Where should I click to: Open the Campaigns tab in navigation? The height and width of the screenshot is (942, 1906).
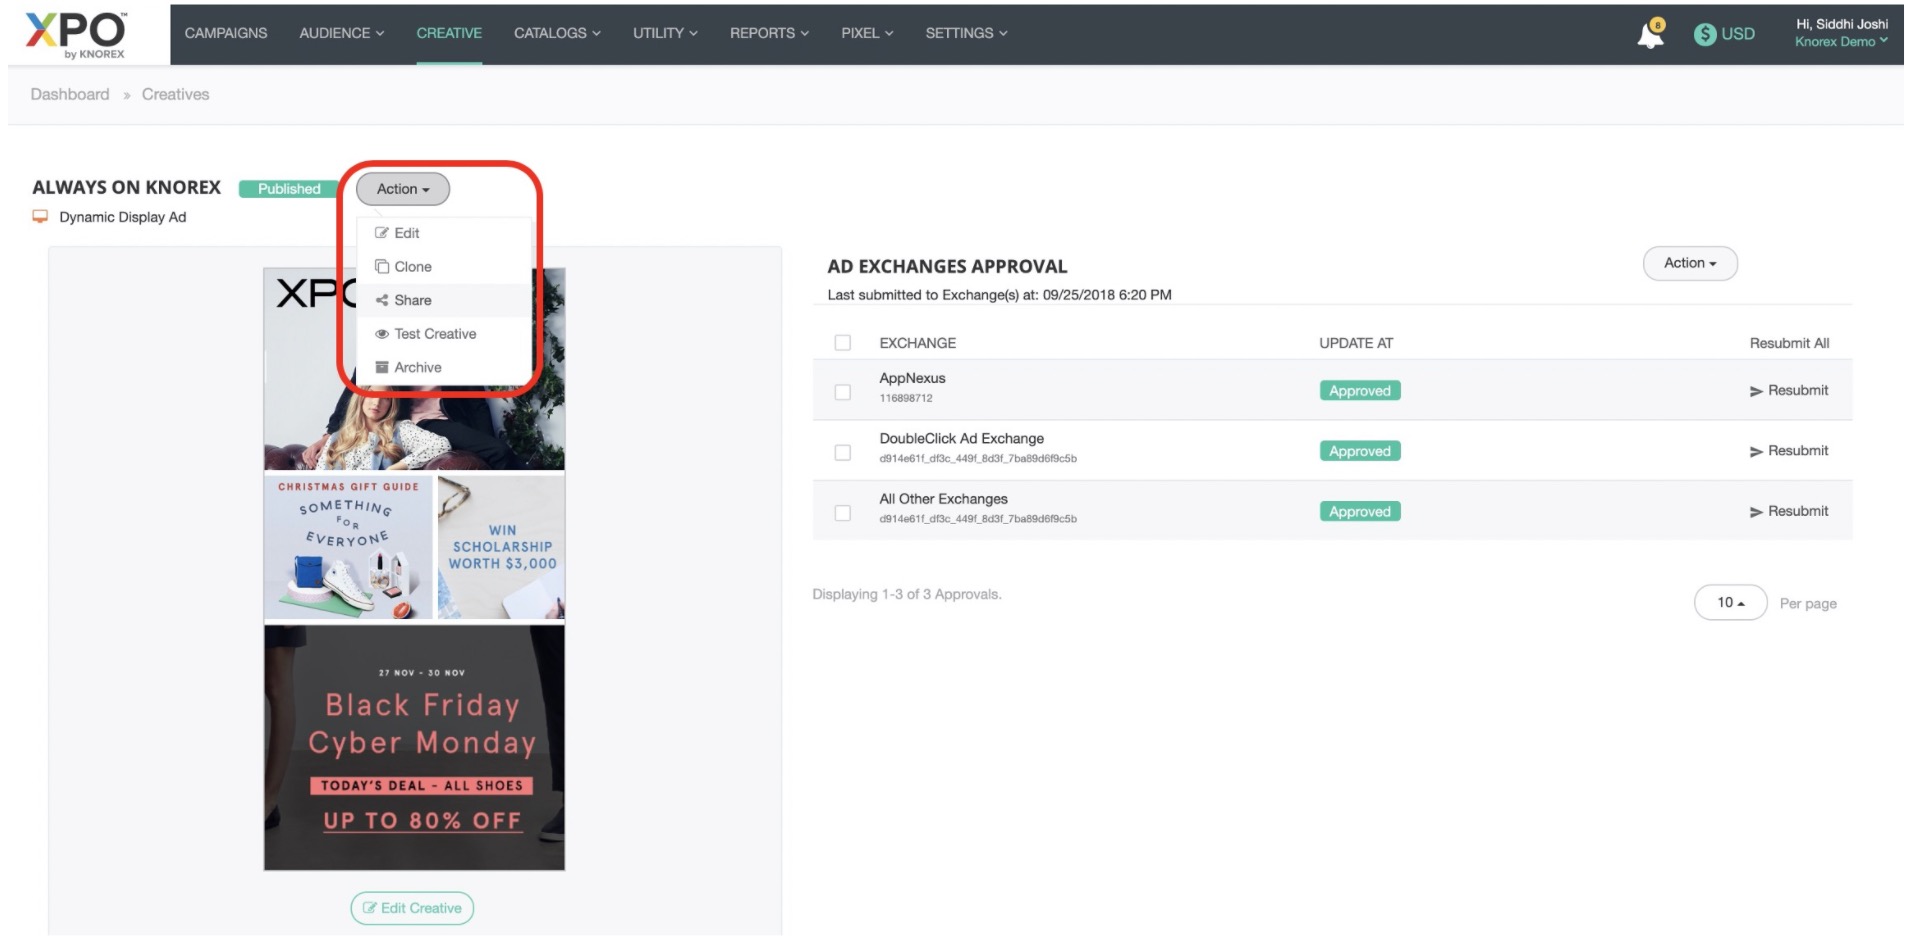(226, 33)
